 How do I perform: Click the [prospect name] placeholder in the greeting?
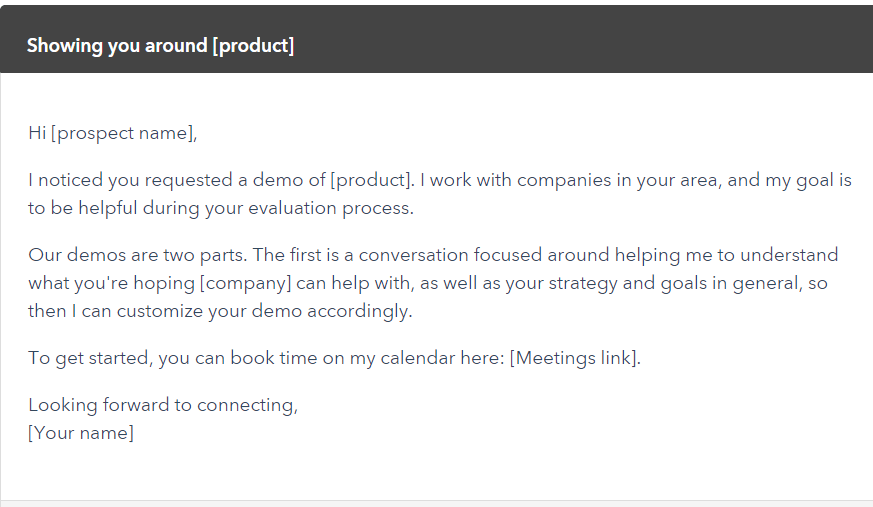[122, 133]
